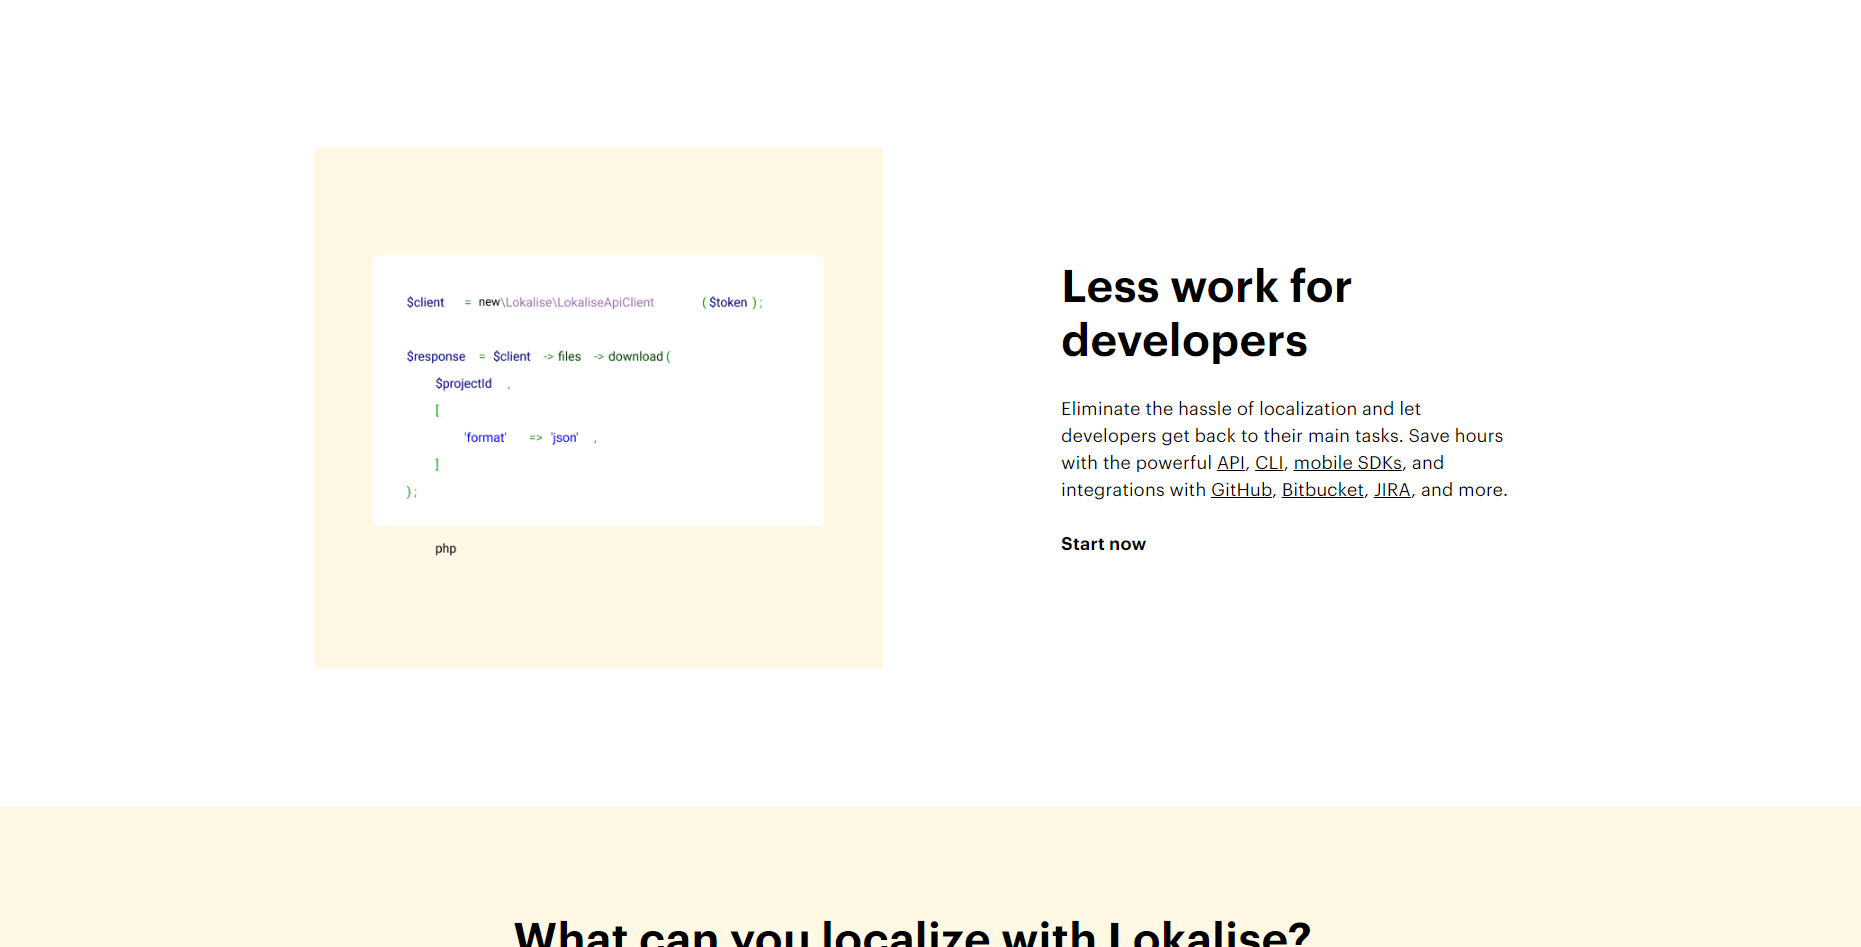1861x947 pixels.
Task: Open the JIRA integration link
Action: [x=1392, y=490]
